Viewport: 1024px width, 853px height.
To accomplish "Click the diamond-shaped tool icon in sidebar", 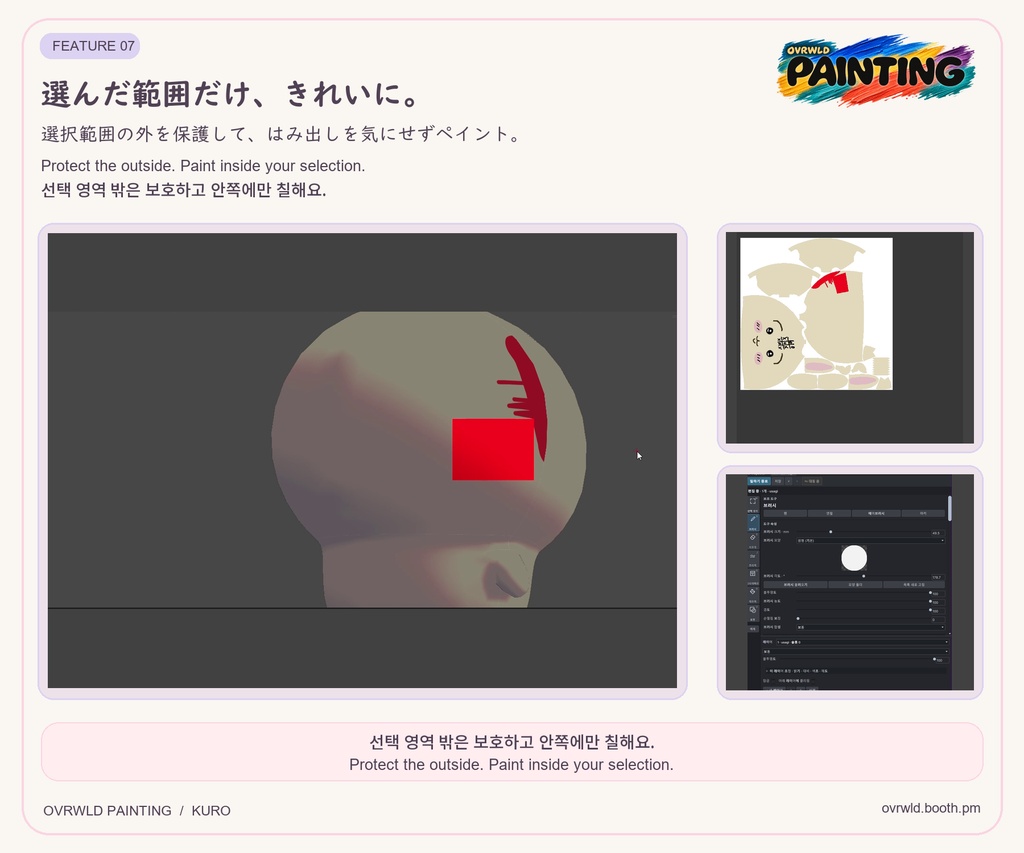I will tap(753, 592).
